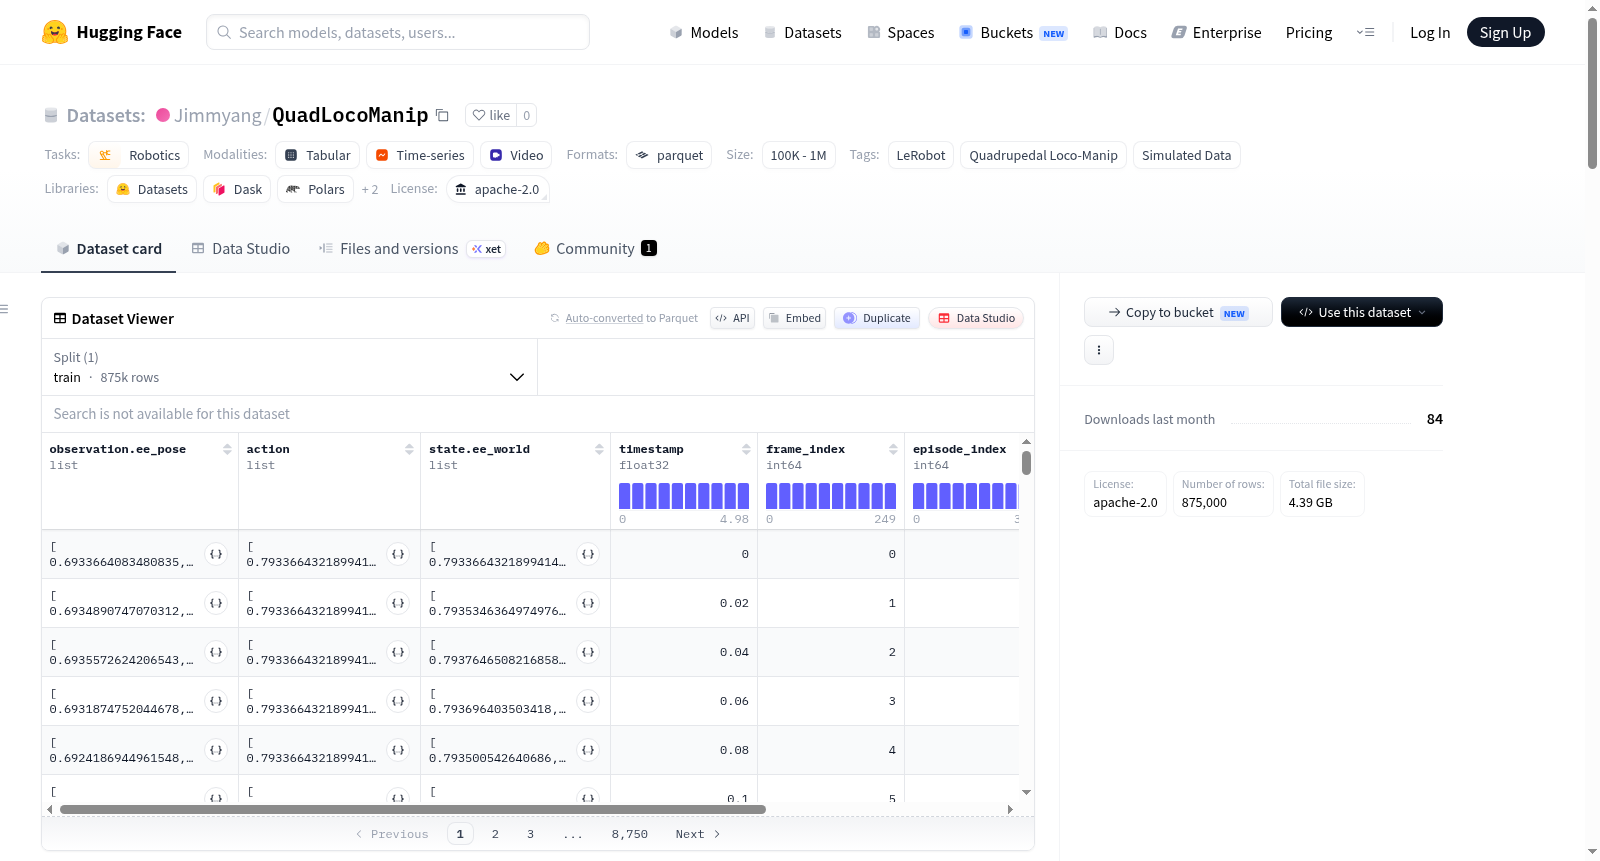Viewport: 1600px width, 861px height.
Task: Sort by frame_index column
Action: coord(893,449)
